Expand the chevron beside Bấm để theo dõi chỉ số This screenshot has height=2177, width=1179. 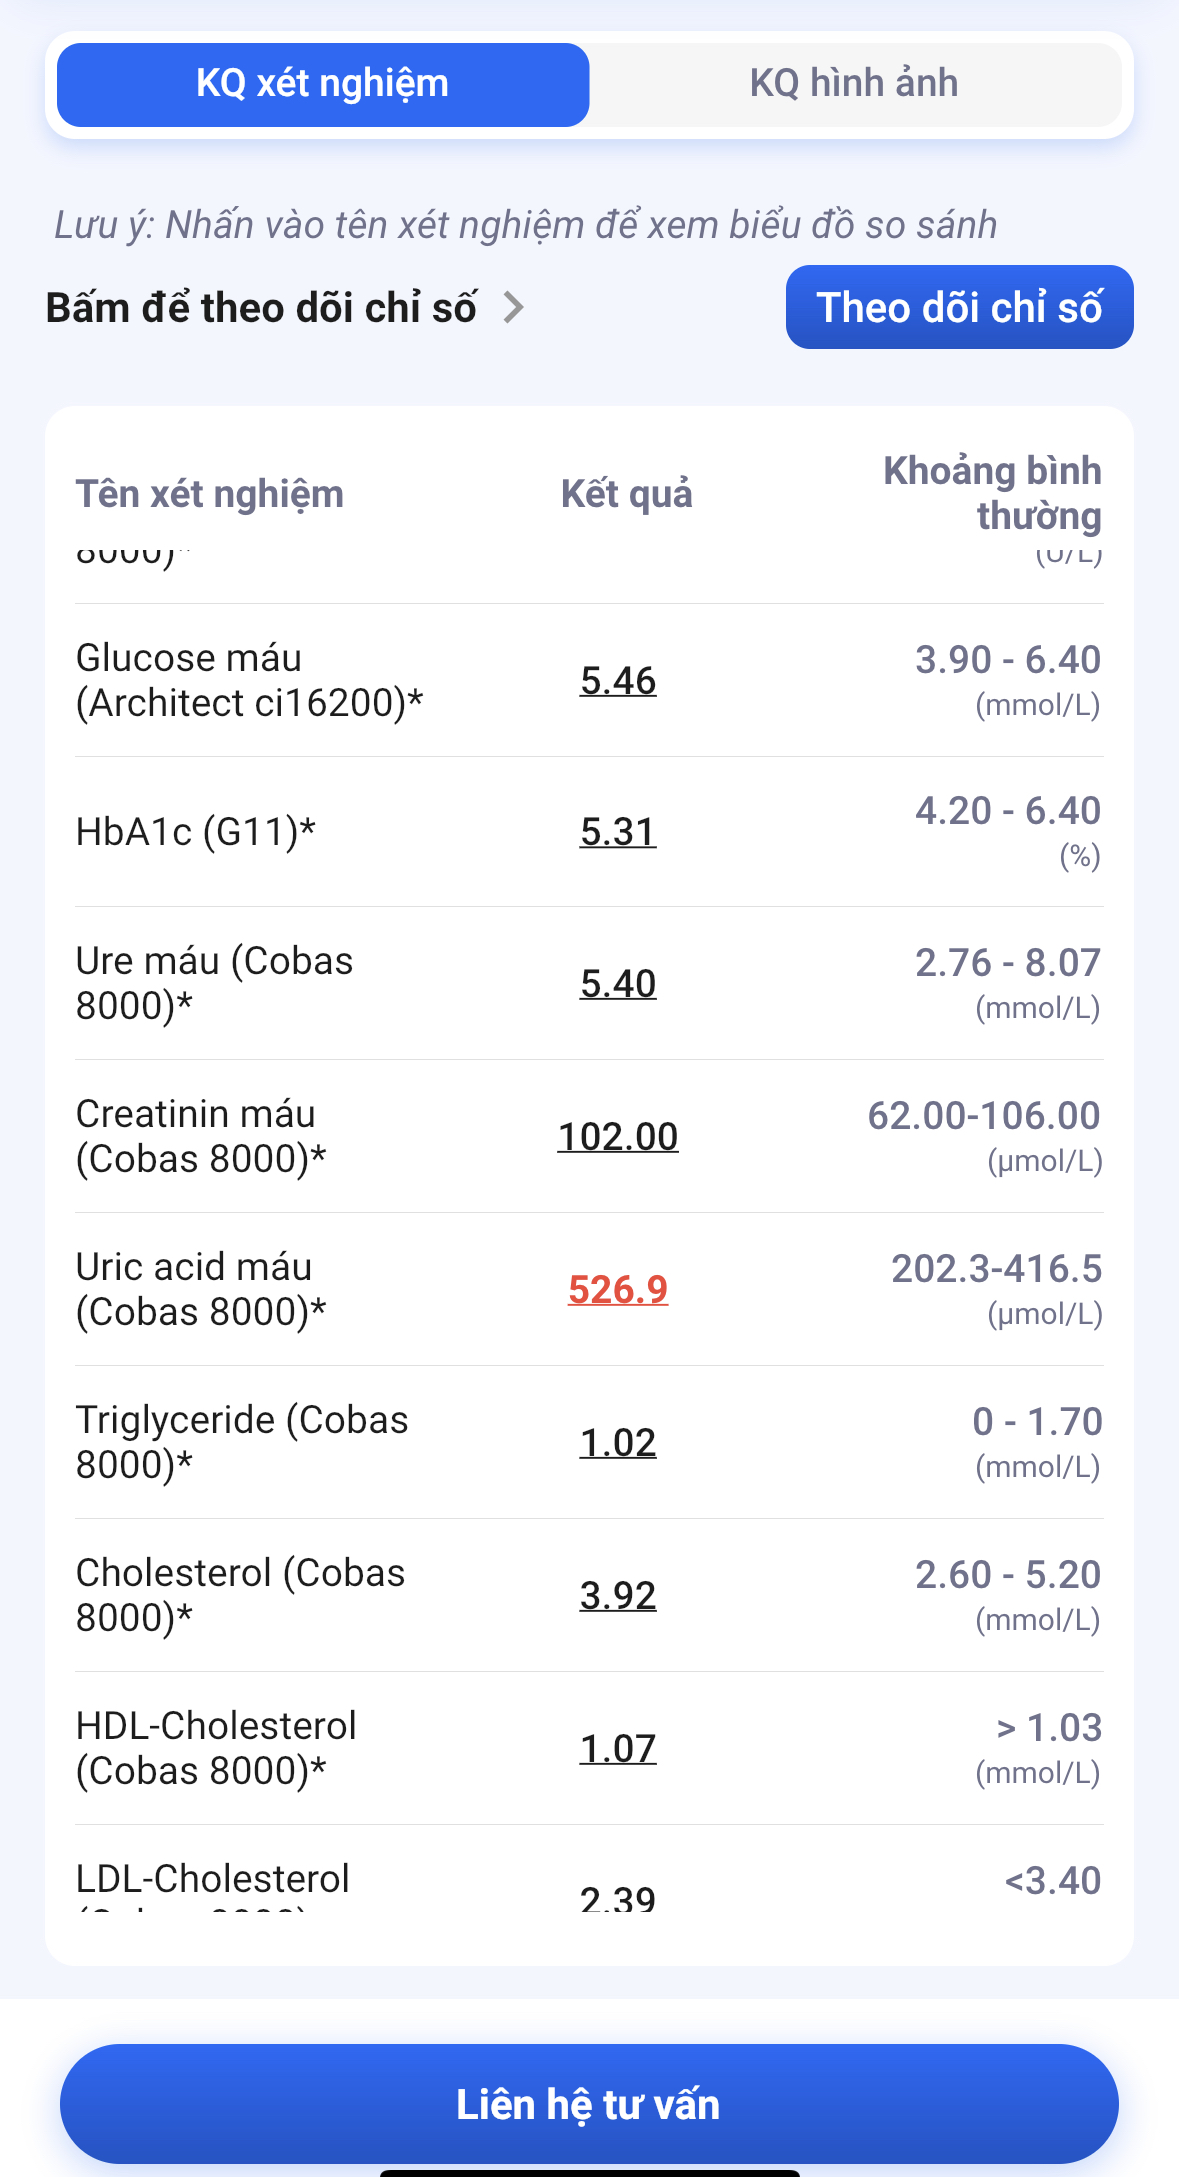pos(514,308)
